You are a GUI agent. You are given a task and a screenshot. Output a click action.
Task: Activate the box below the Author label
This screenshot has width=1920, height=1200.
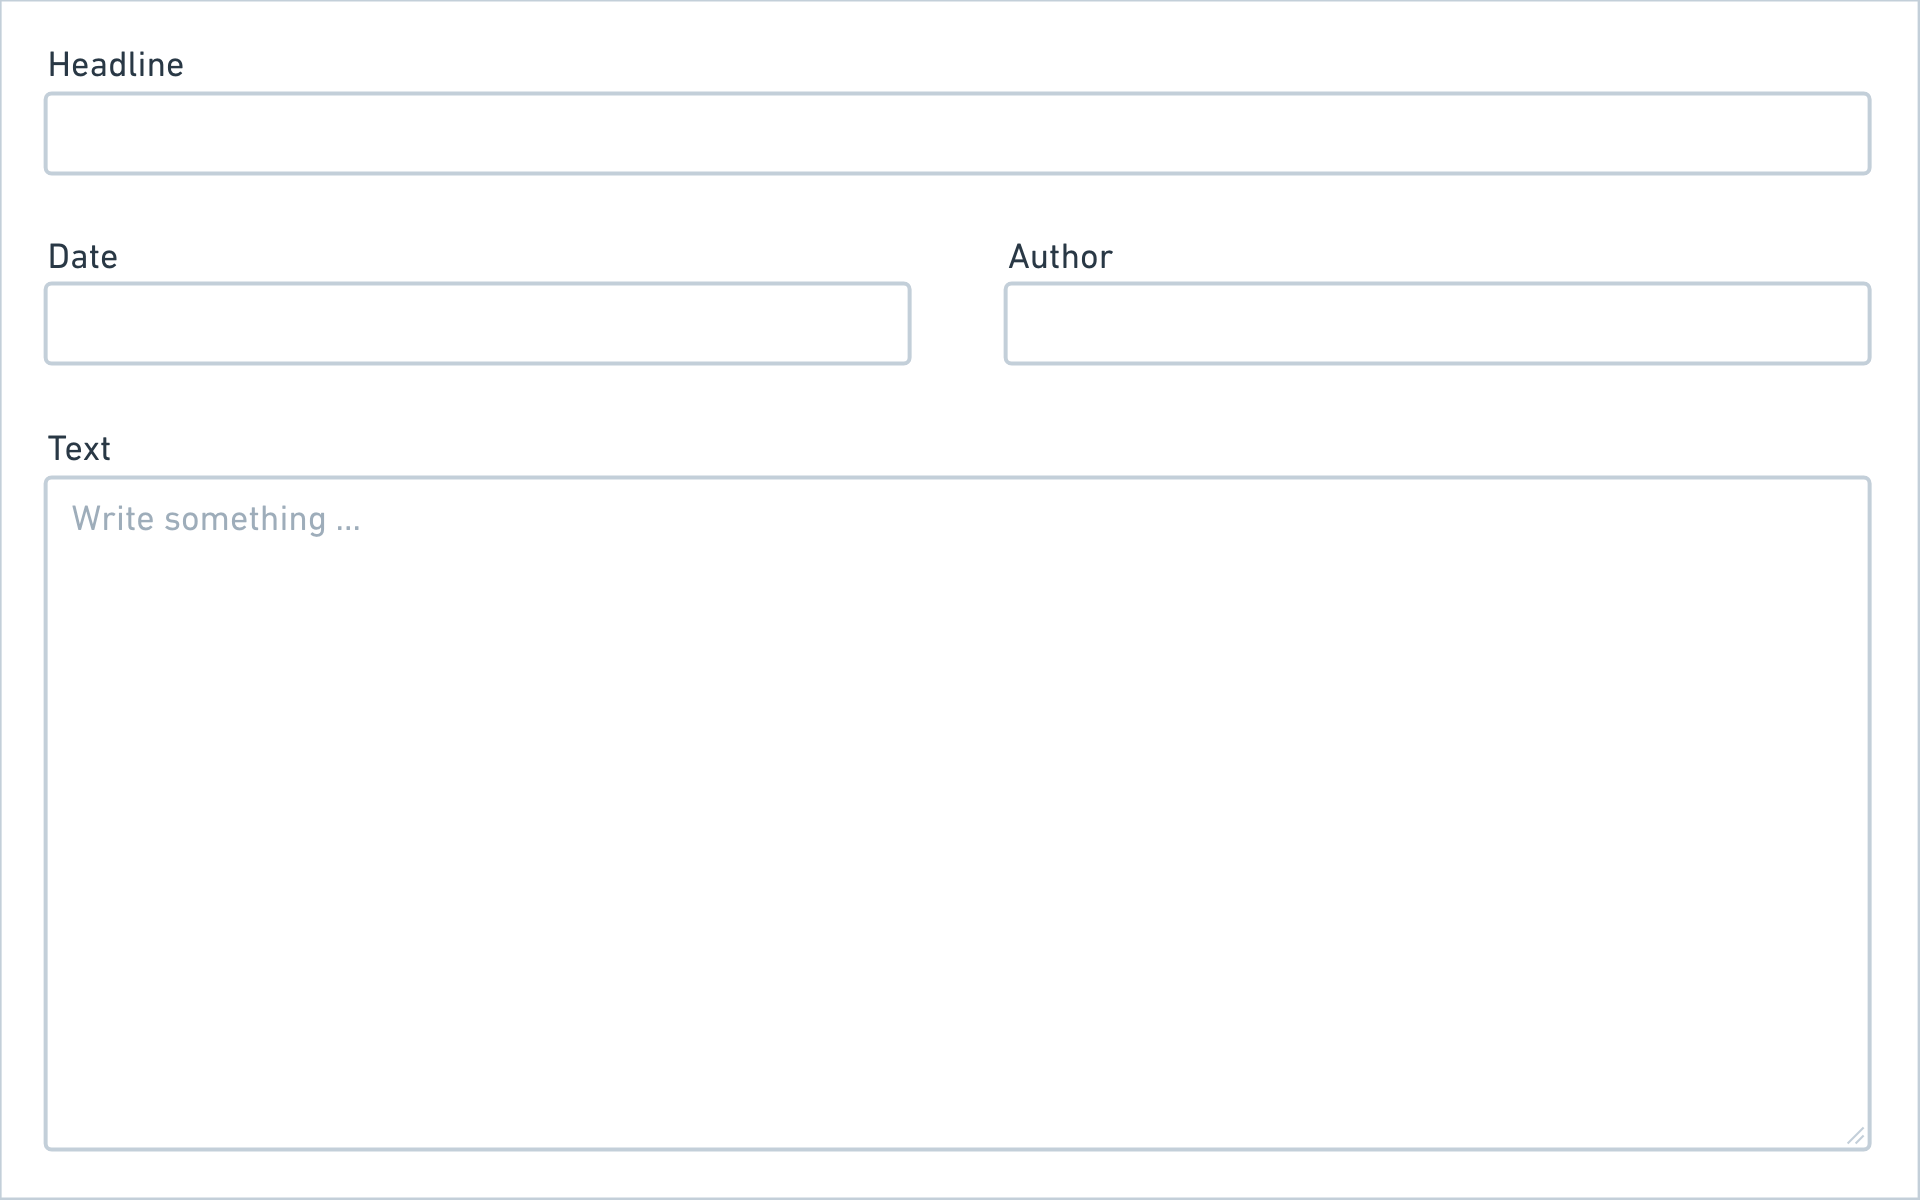click(x=1437, y=324)
